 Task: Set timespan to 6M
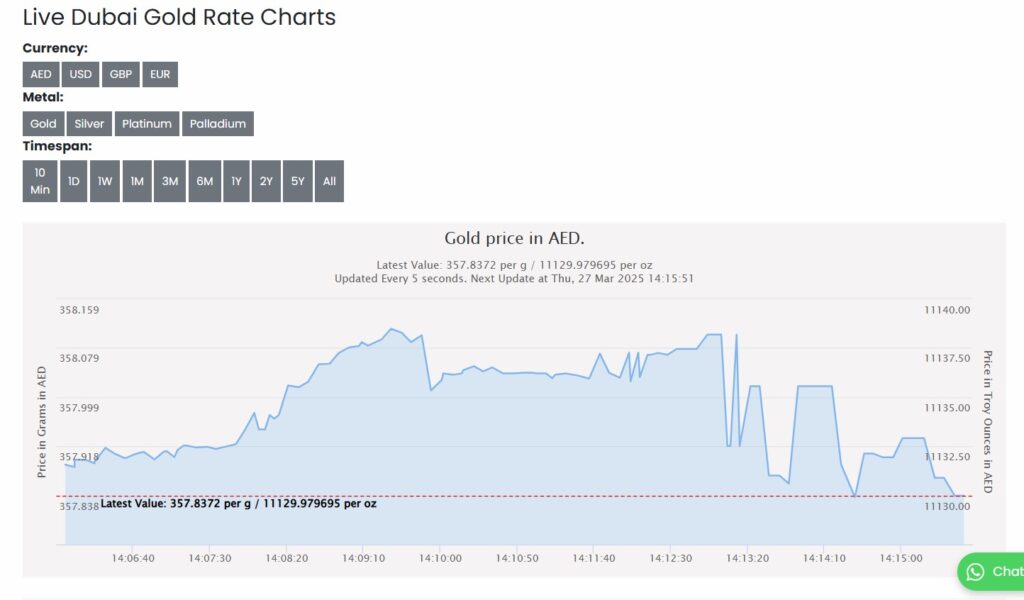coord(204,181)
